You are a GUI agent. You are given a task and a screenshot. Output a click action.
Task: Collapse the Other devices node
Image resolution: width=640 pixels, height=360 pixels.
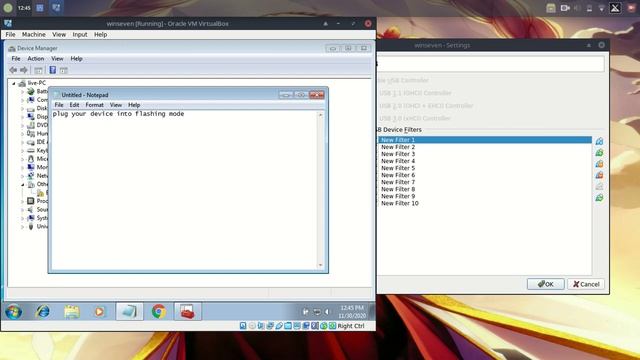pyautogui.click(x=22, y=184)
